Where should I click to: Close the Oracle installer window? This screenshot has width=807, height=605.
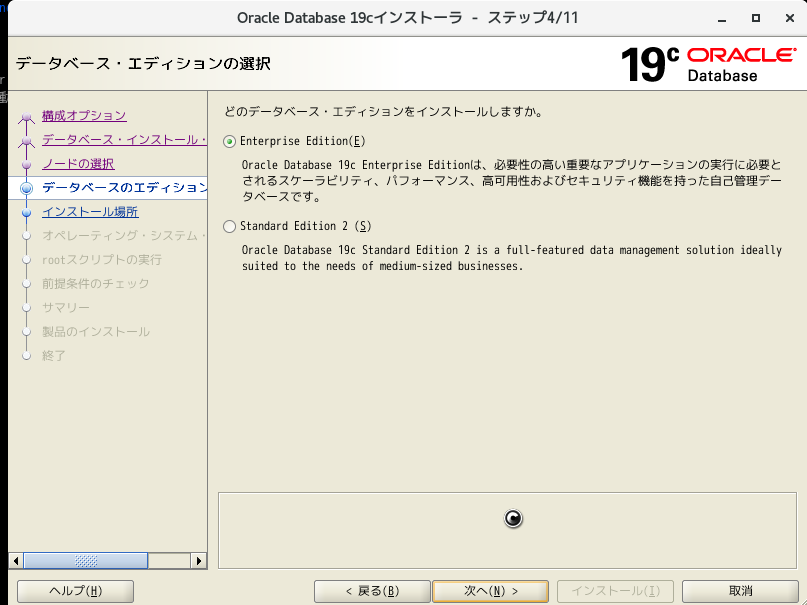(790, 18)
